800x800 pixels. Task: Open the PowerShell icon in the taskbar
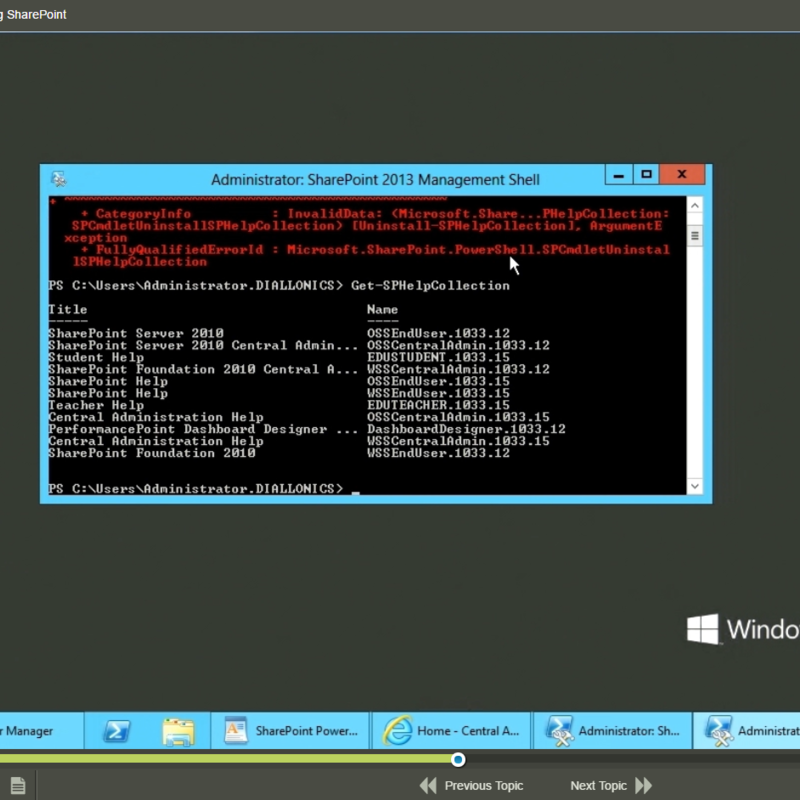click(x=116, y=731)
